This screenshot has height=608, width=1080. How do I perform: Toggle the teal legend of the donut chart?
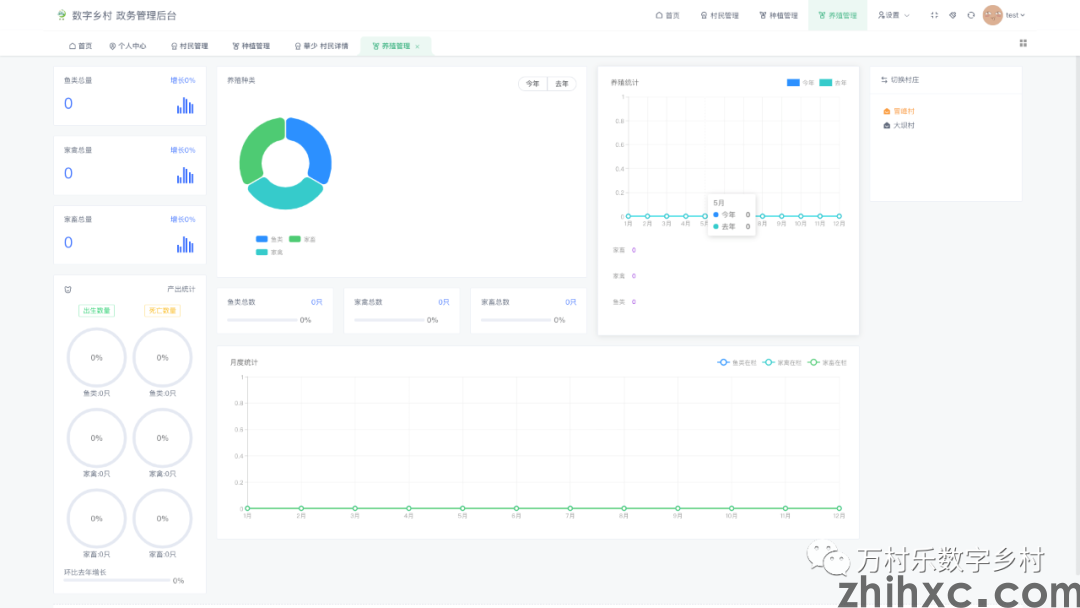(x=269, y=252)
